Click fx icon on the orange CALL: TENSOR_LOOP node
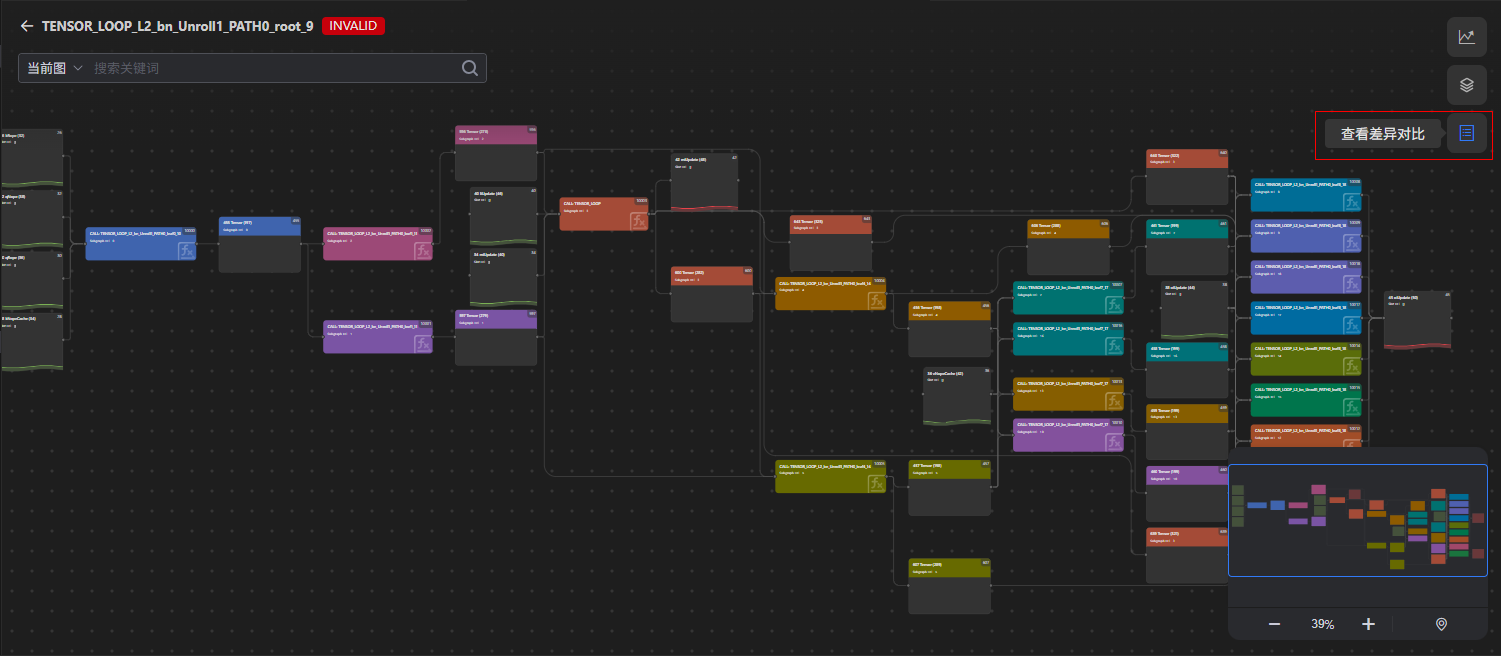 tap(639, 221)
